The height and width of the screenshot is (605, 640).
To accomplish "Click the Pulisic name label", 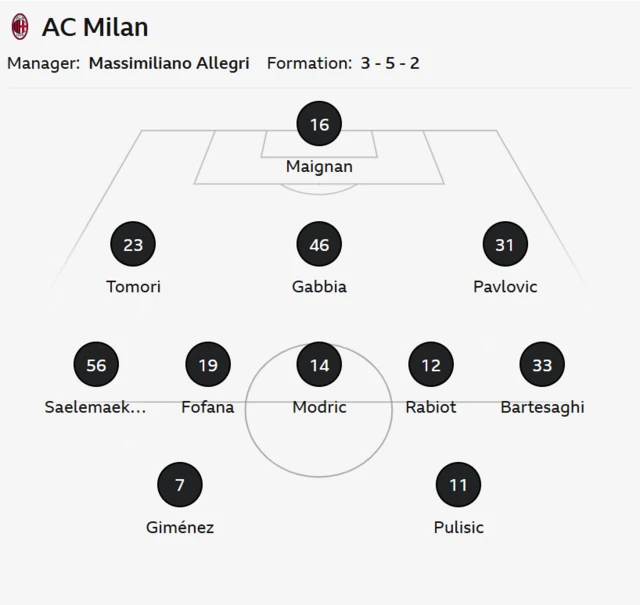I will pyautogui.click(x=458, y=527).
